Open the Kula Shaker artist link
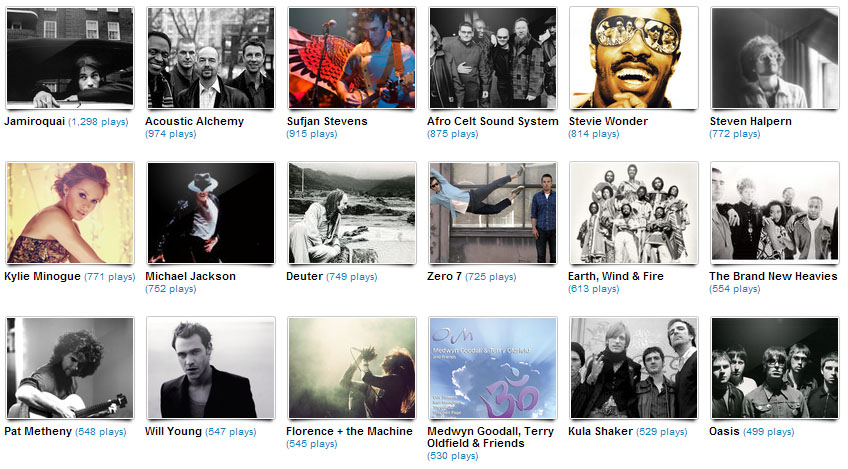The height and width of the screenshot is (469, 848). [600, 431]
